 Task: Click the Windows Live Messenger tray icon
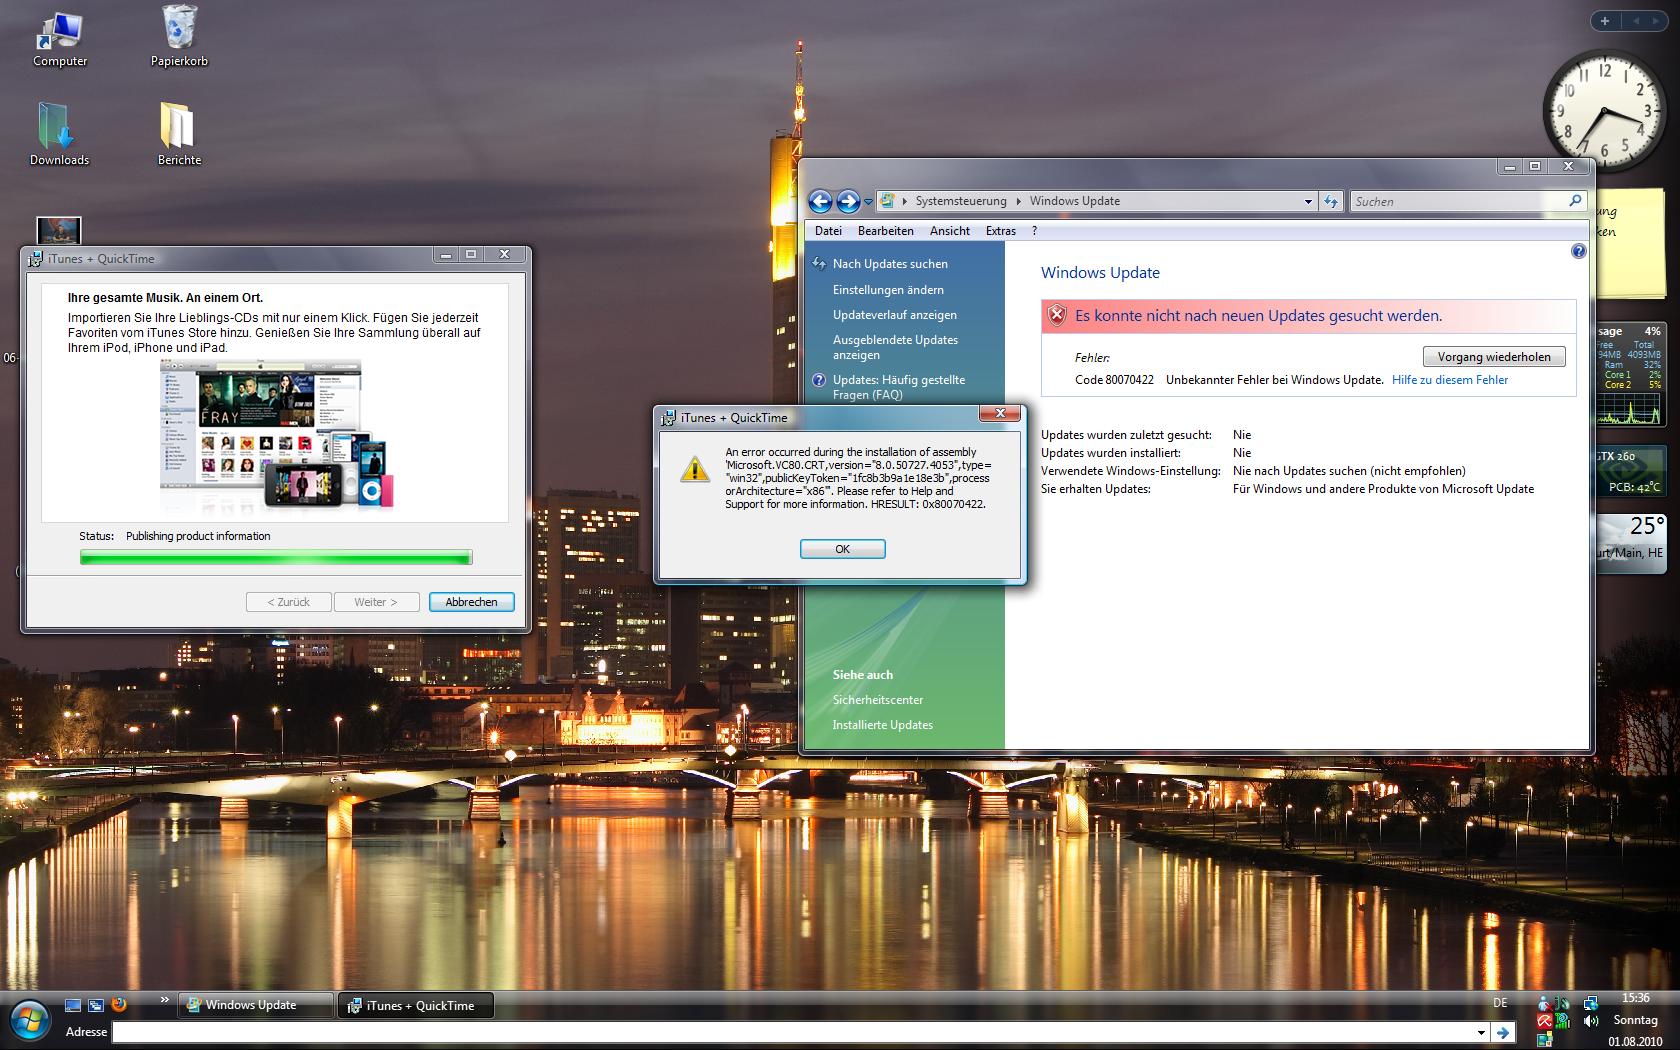(x=1544, y=1003)
